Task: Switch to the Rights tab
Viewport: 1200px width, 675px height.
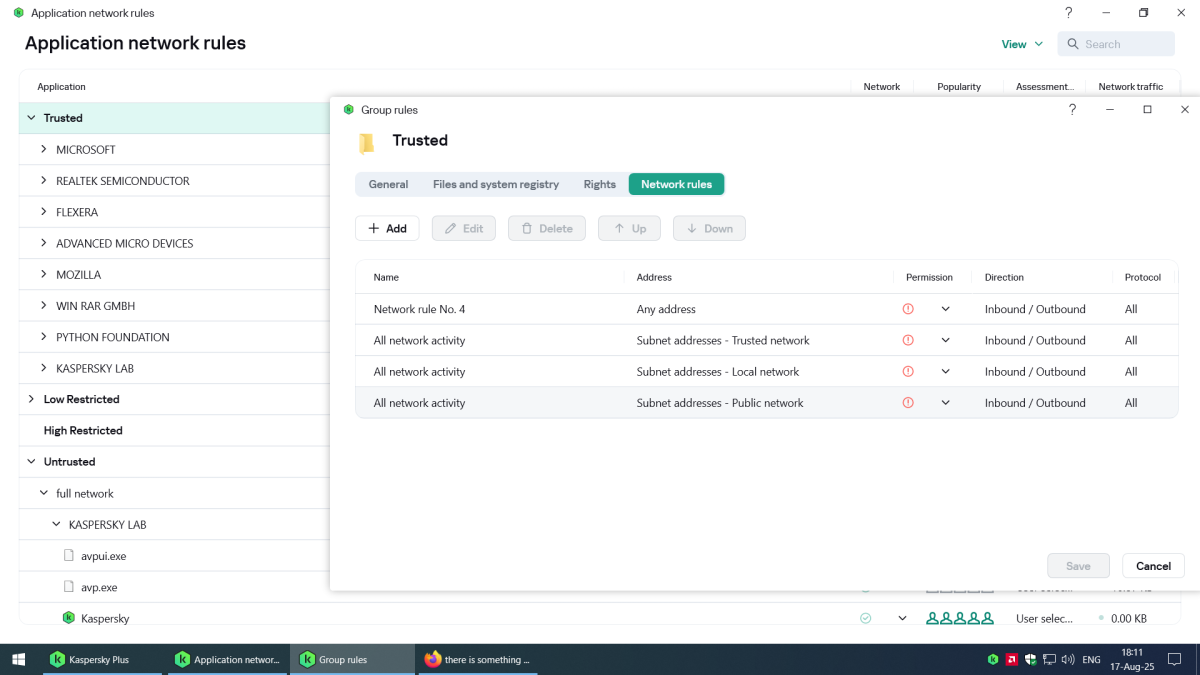Action: tap(600, 184)
